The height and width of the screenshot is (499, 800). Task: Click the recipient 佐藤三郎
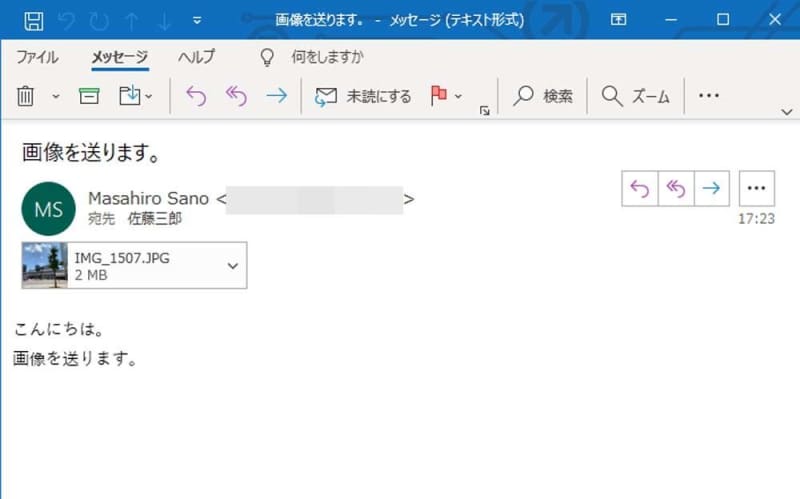[x=155, y=219]
